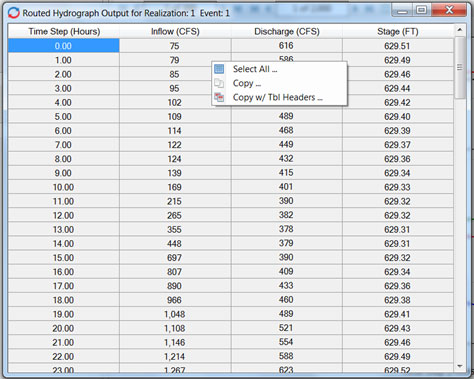Select time step cell 13.00
474x379 pixels.
tap(64, 229)
